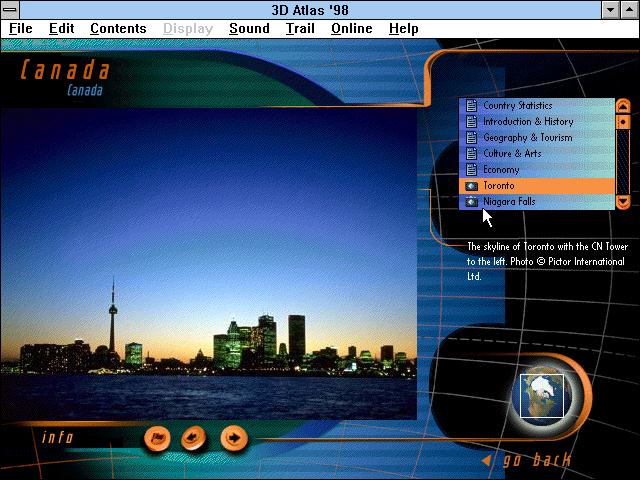
Task: Select Country Statistics in the list
Action: tap(537, 105)
